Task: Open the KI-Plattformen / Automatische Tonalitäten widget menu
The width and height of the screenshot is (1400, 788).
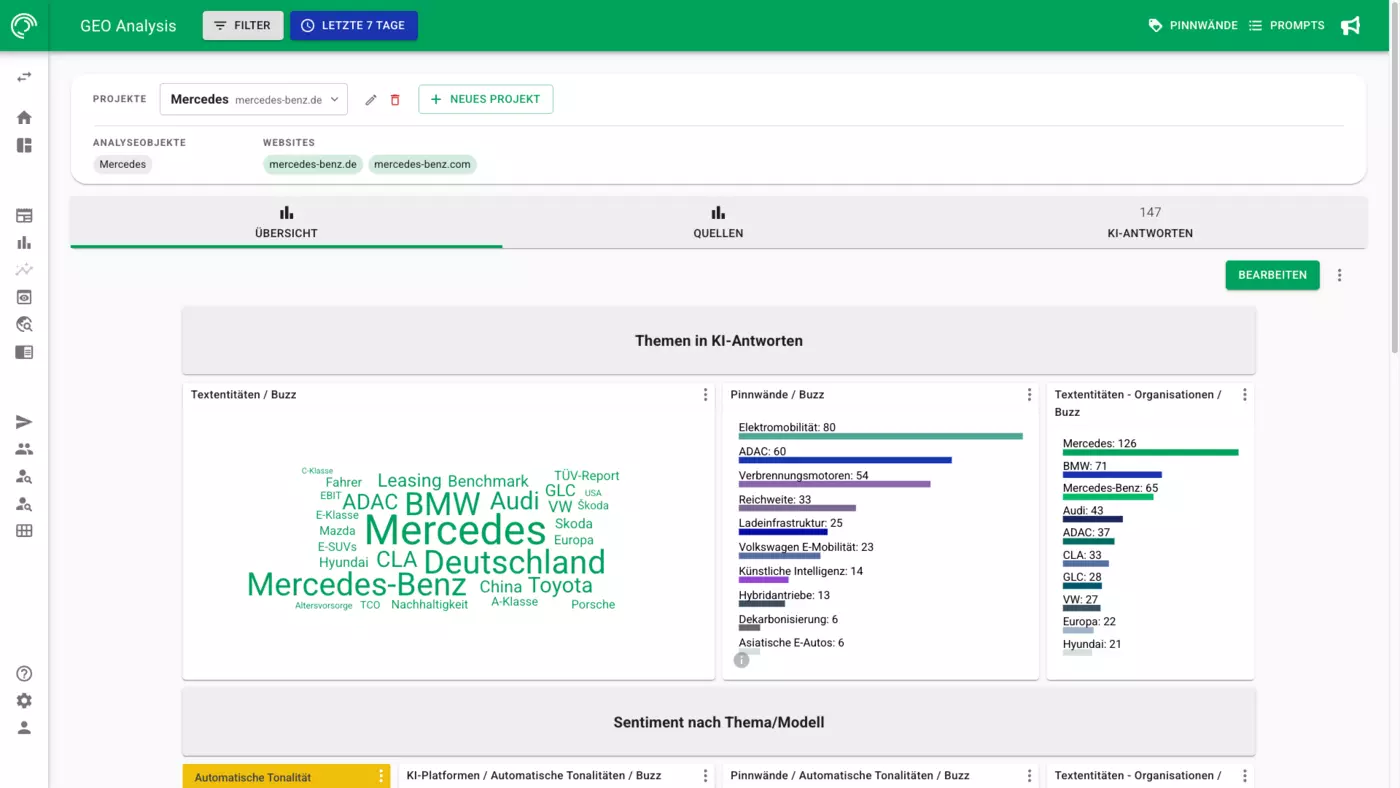Action: pos(705,776)
